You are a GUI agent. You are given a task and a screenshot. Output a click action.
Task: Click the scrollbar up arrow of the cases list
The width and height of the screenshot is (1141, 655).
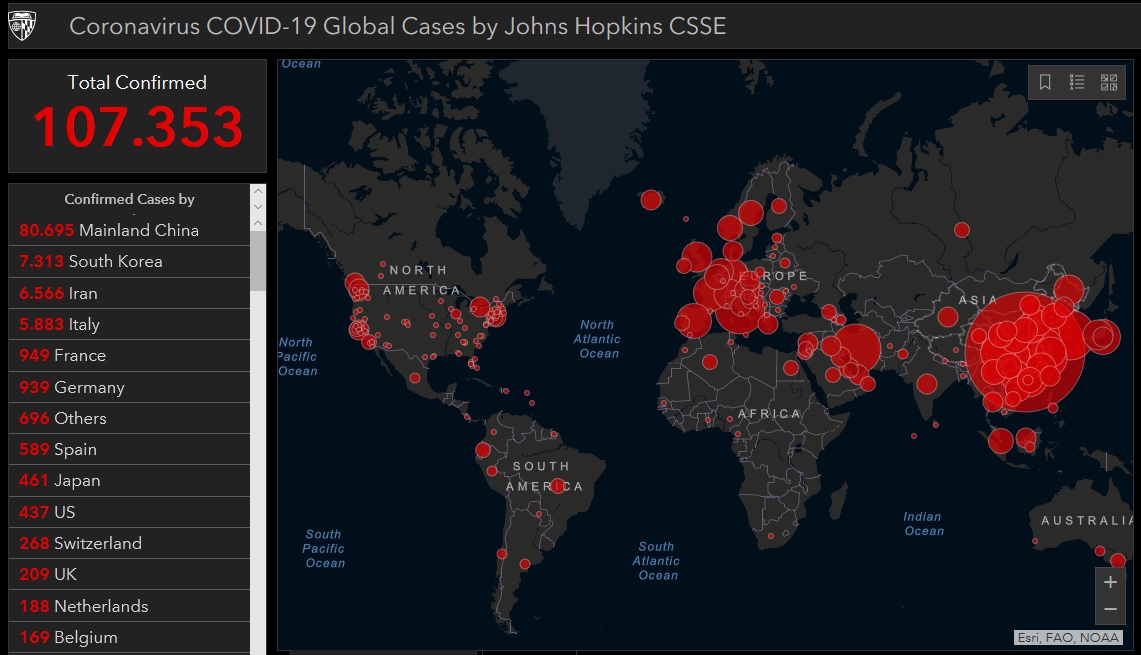[258, 222]
